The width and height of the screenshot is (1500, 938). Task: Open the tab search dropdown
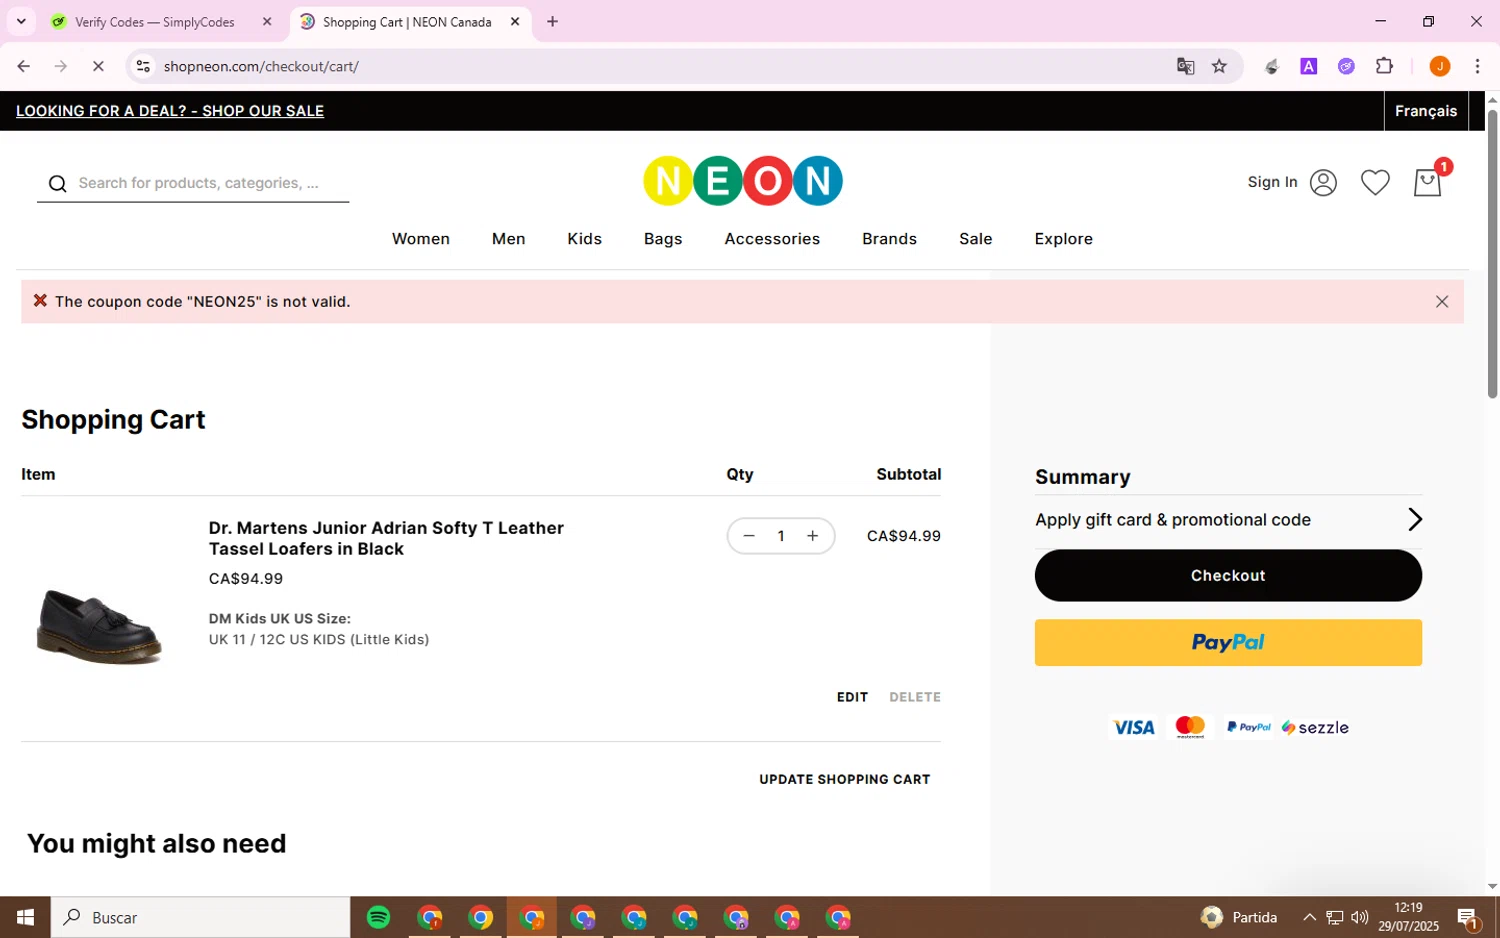pos(21,21)
